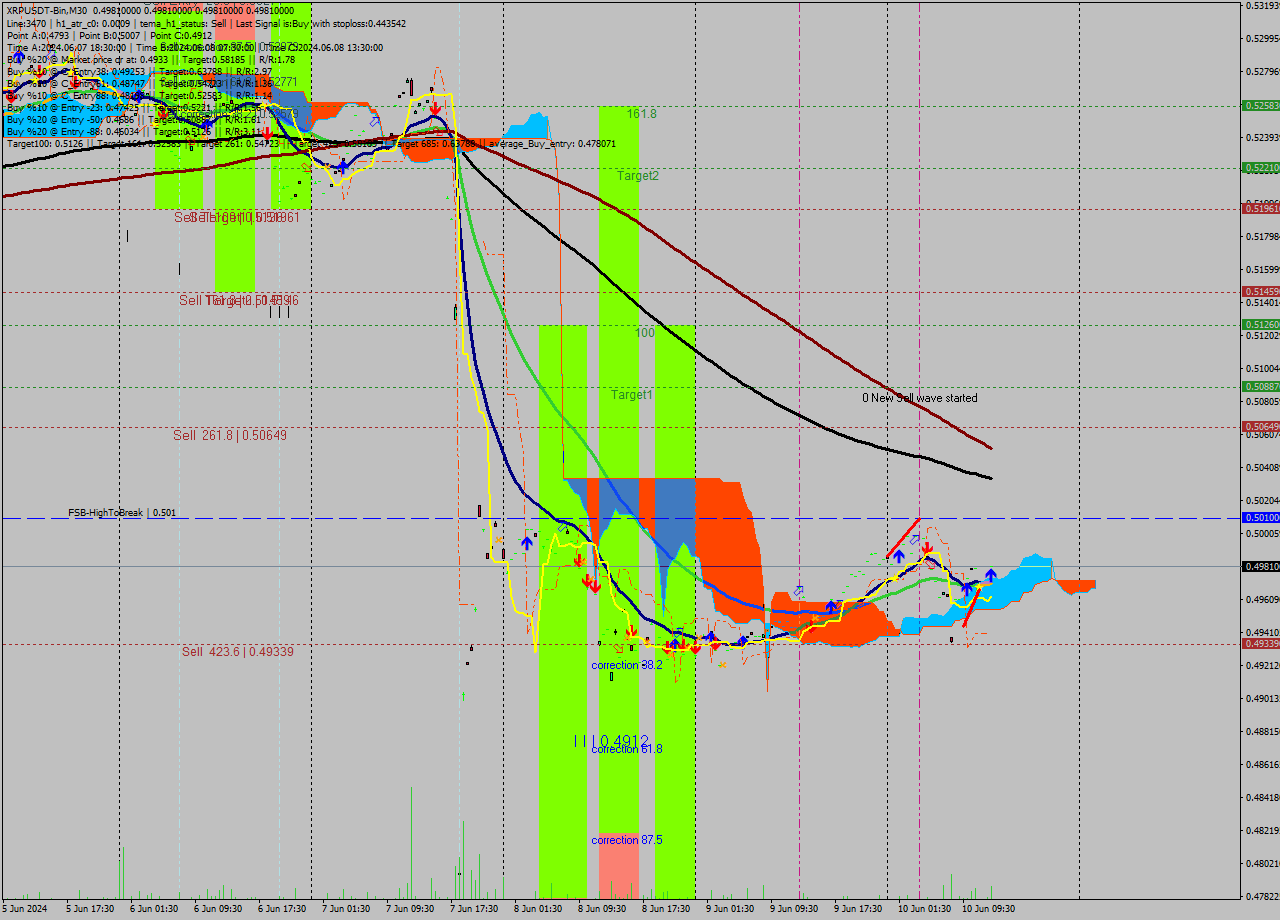Click the red 0.51961 price tag

click(x=1260, y=208)
